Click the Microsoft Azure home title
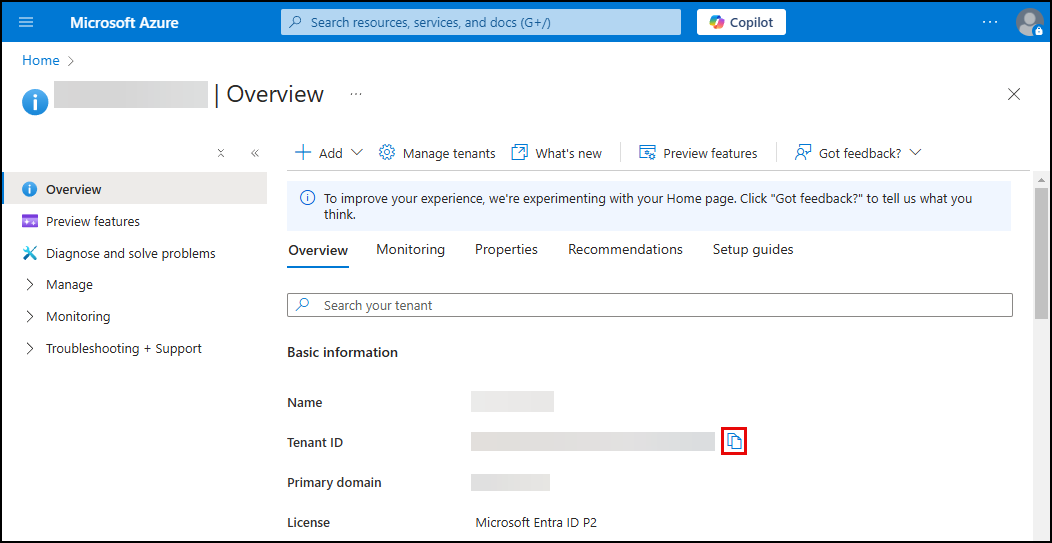Viewport: 1052px width, 543px height. pos(124,22)
